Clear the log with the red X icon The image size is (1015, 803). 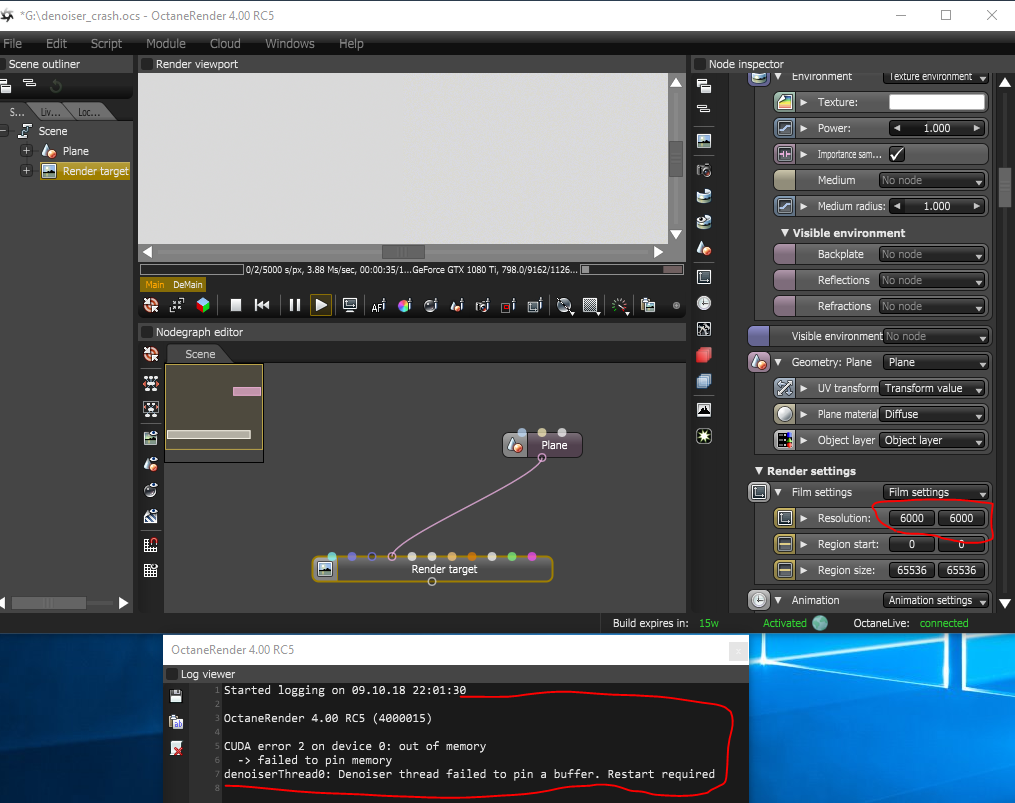[176, 748]
